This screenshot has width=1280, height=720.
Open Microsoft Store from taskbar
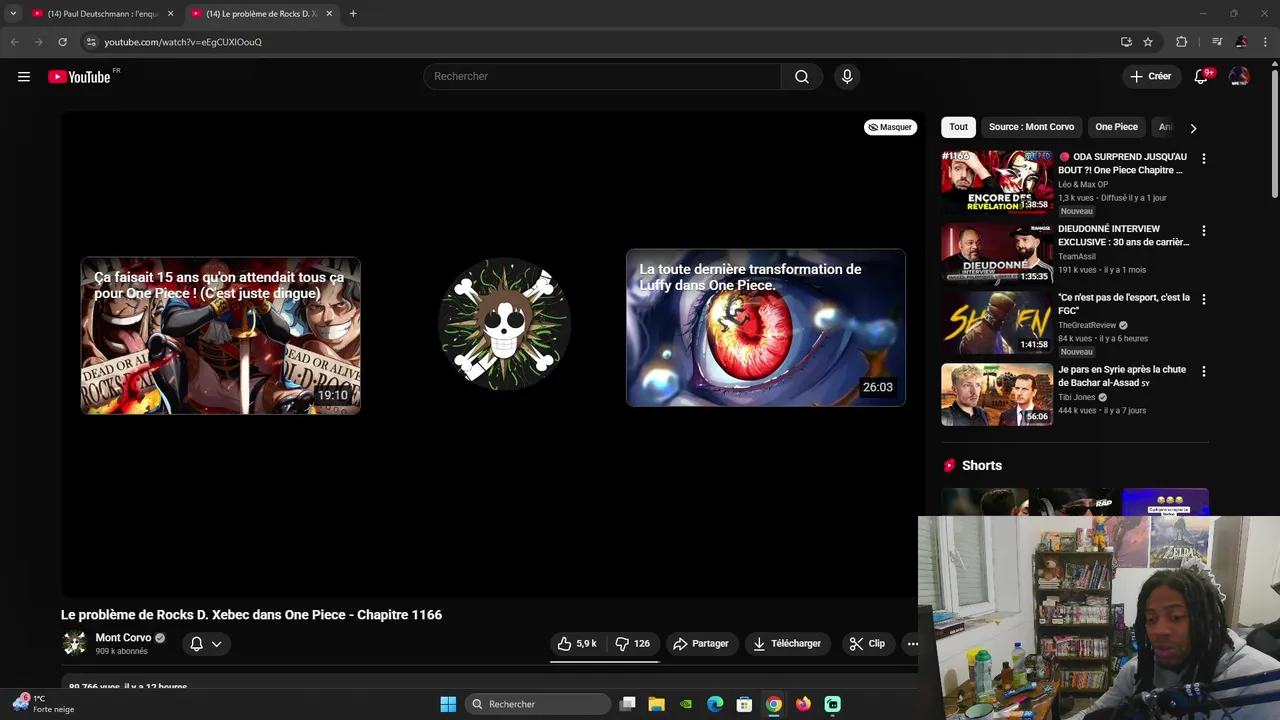[x=744, y=704]
